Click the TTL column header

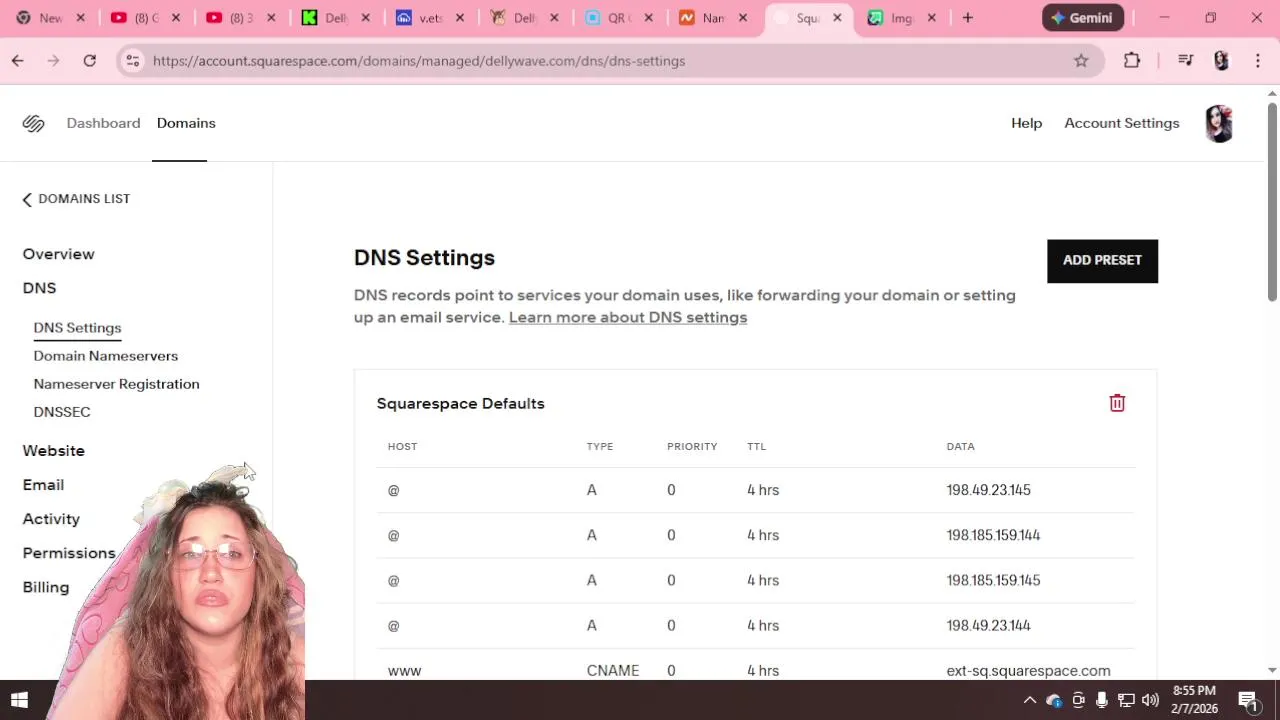coord(756,446)
